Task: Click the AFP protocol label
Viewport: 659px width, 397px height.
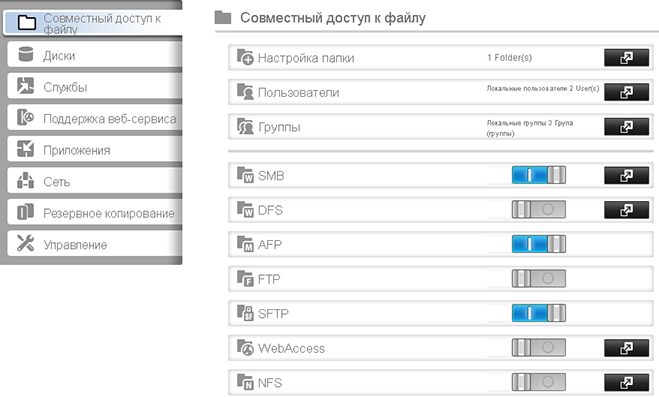Action: [270, 245]
